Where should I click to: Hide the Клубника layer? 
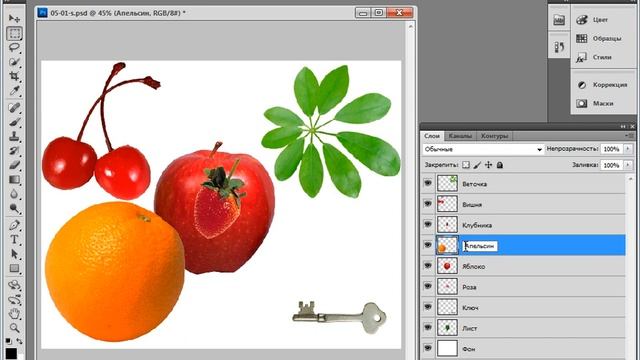click(428, 224)
